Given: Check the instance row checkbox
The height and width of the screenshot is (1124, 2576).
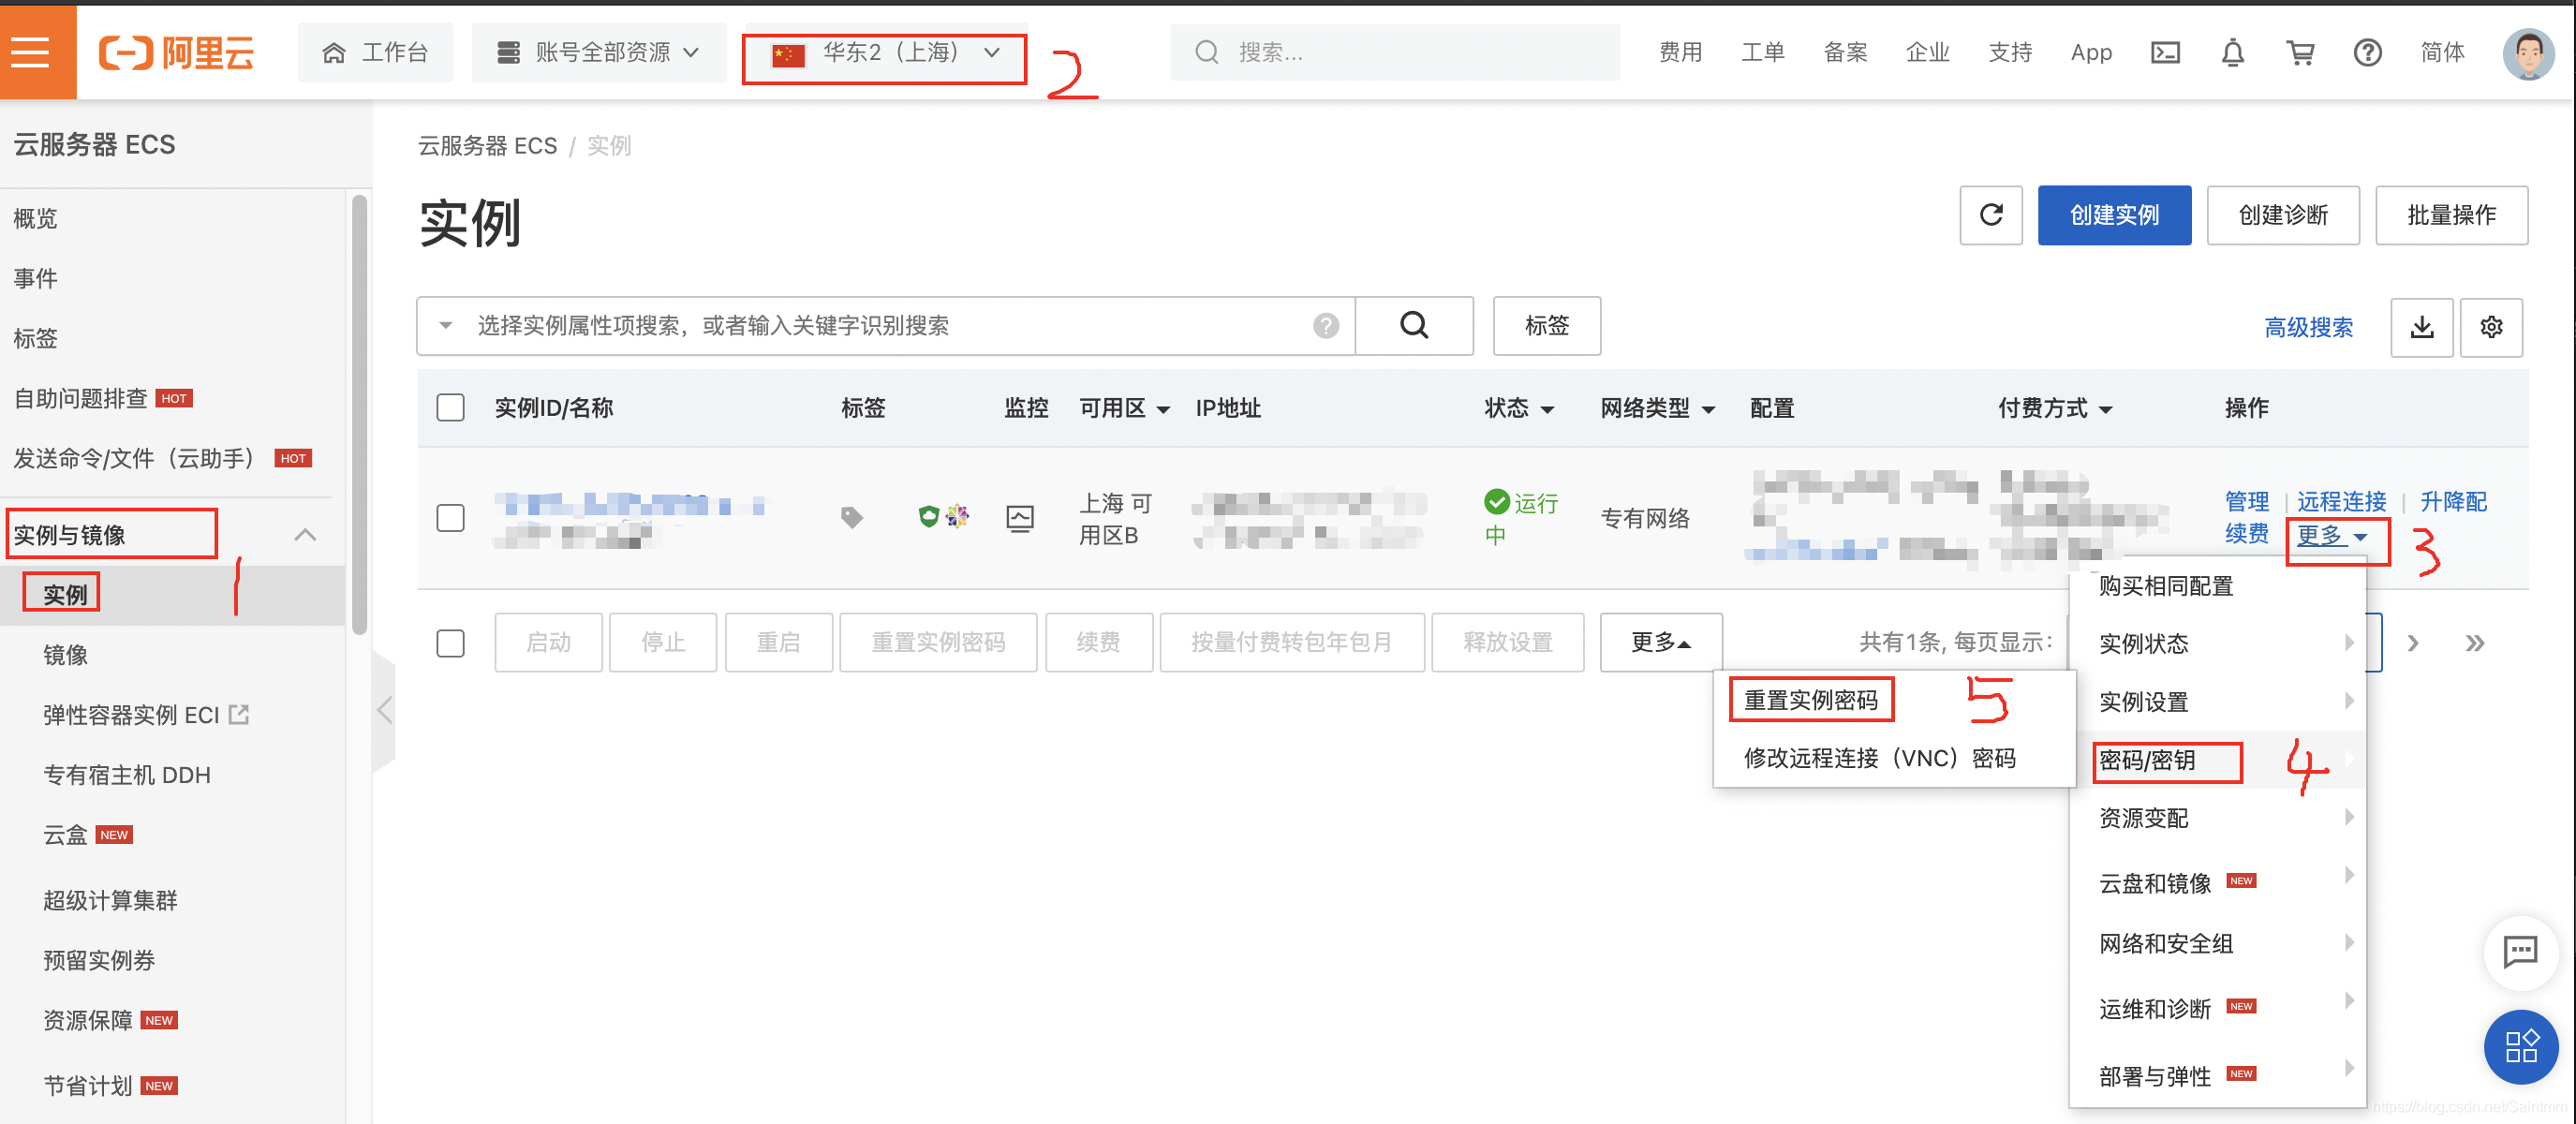Looking at the screenshot, I should pos(450,518).
